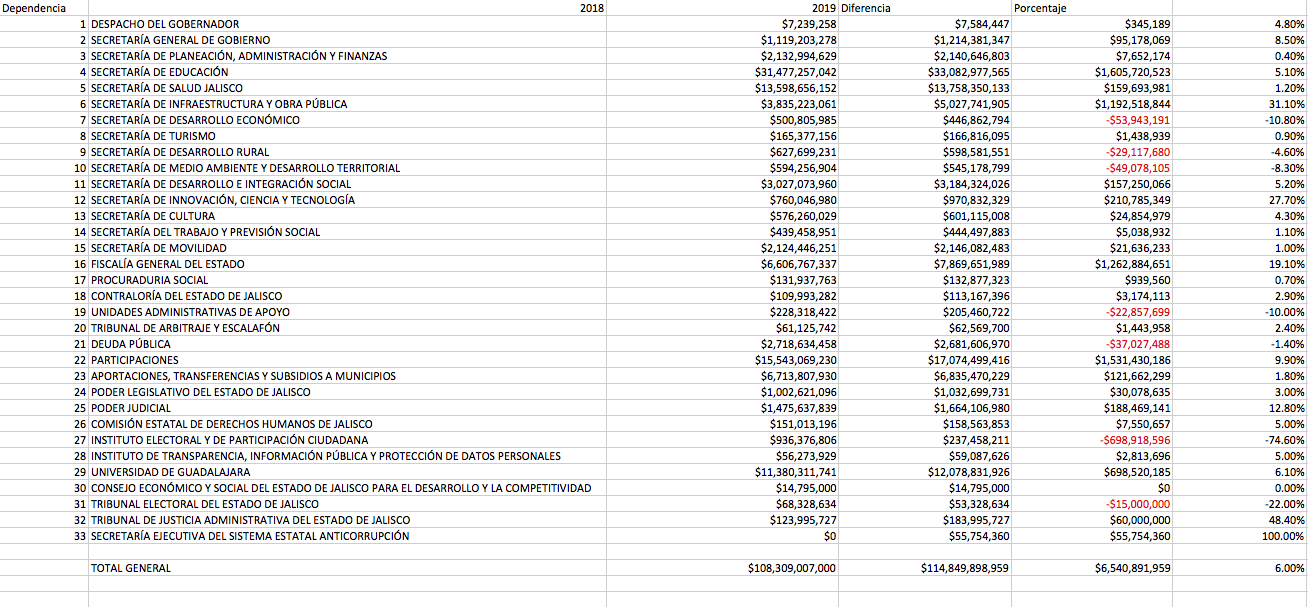Select 'SECRETARÍA DE INFRAESTRUCTURA Y OBRA PÚBLICA' cell

pos(347,104)
